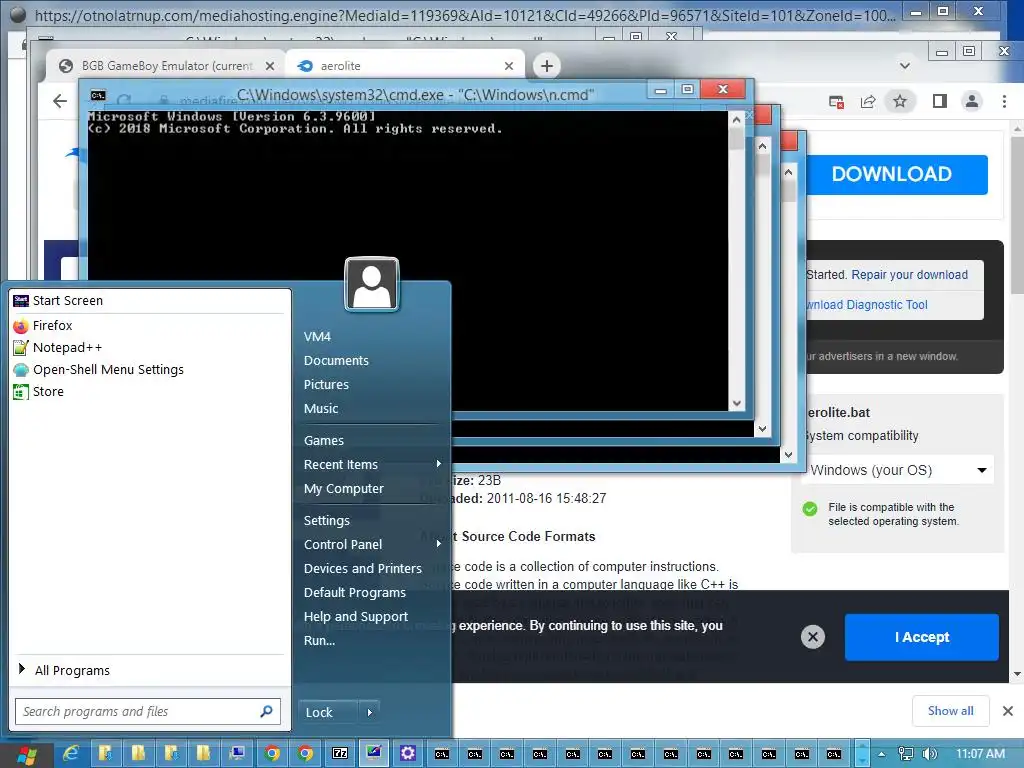The width and height of the screenshot is (1024, 768).
Task: Open Internet Explorer from the taskbar
Action: [x=71, y=754]
